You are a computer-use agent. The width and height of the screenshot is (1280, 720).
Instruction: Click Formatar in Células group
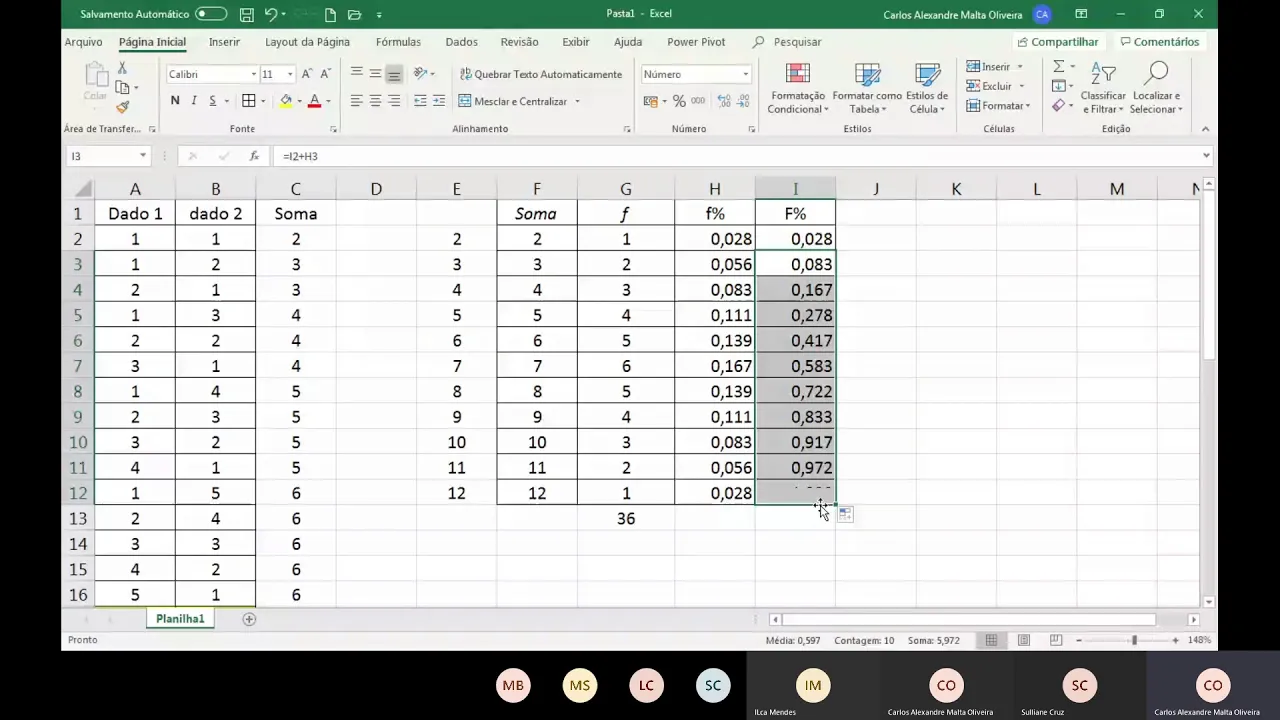point(998,106)
